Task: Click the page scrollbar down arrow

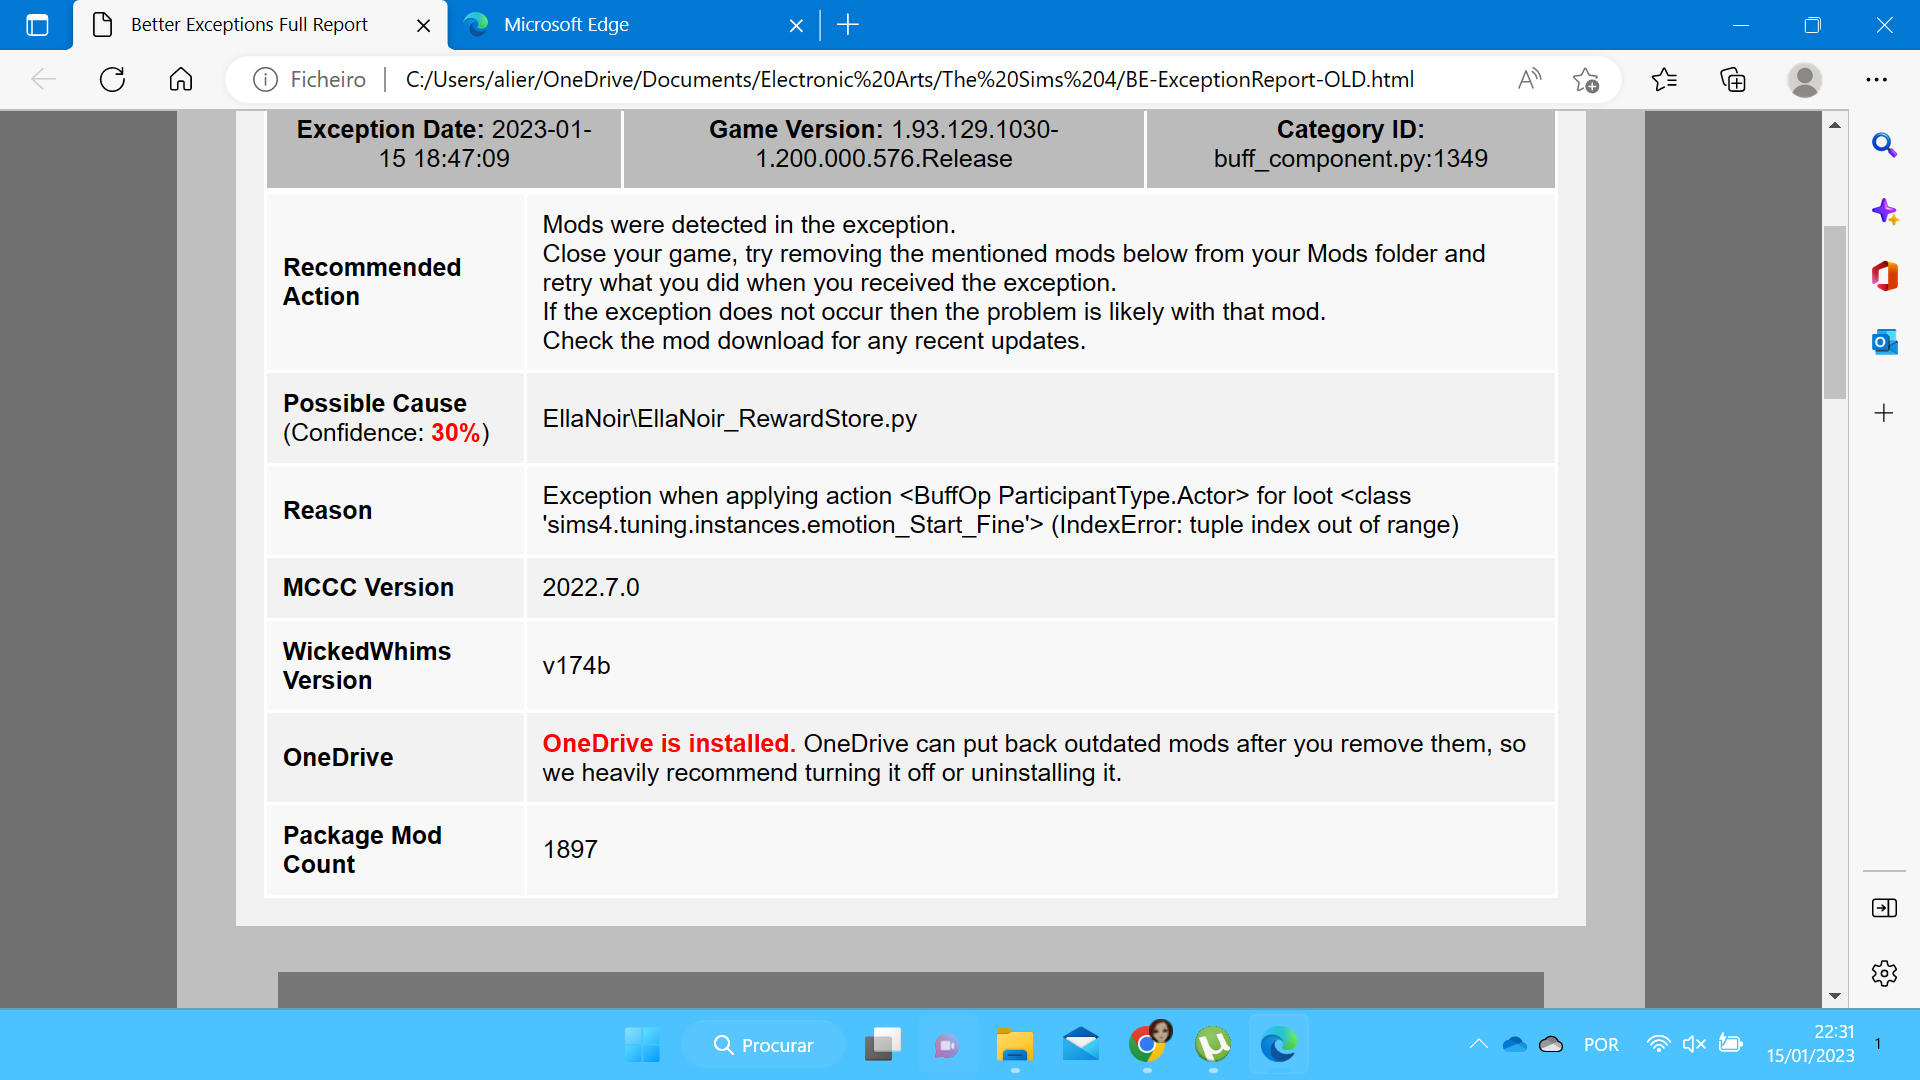Action: 1835,996
